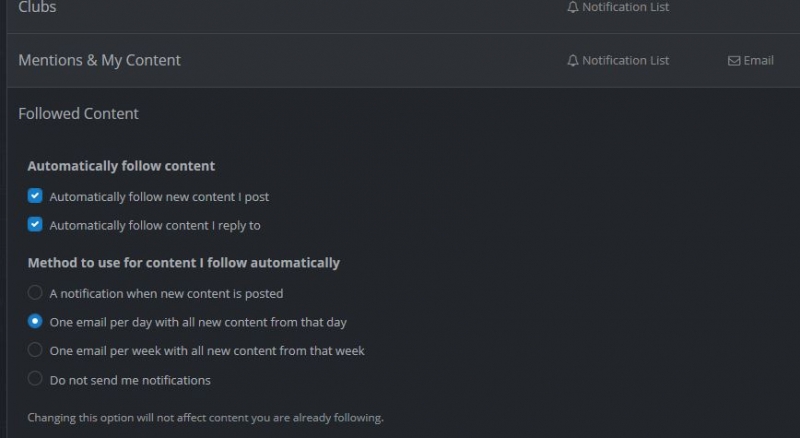Click the Do not send me notifications label text
This screenshot has height=438, width=800.
[130, 380]
